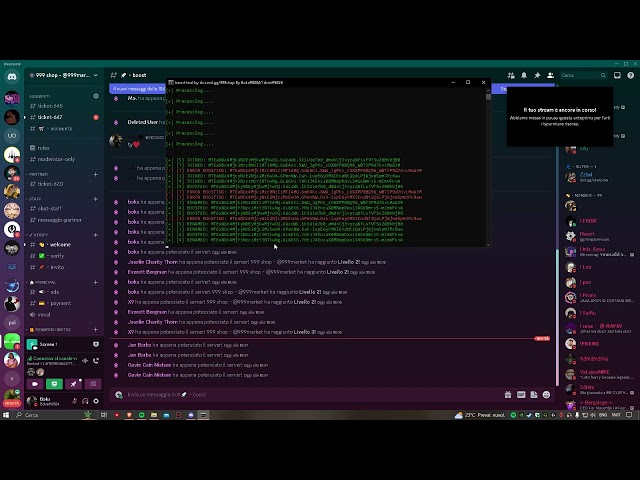The height and width of the screenshot is (480, 640).
Task: Open the threads icon in channel header
Action: (x=511, y=75)
